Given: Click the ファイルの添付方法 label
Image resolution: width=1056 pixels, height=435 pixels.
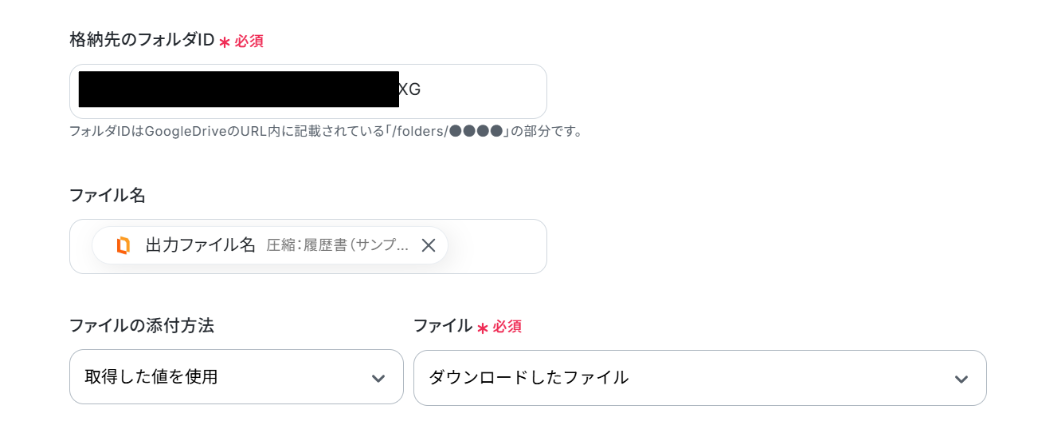Looking at the screenshot, I should pyautogui.click(x=141, y=325).
